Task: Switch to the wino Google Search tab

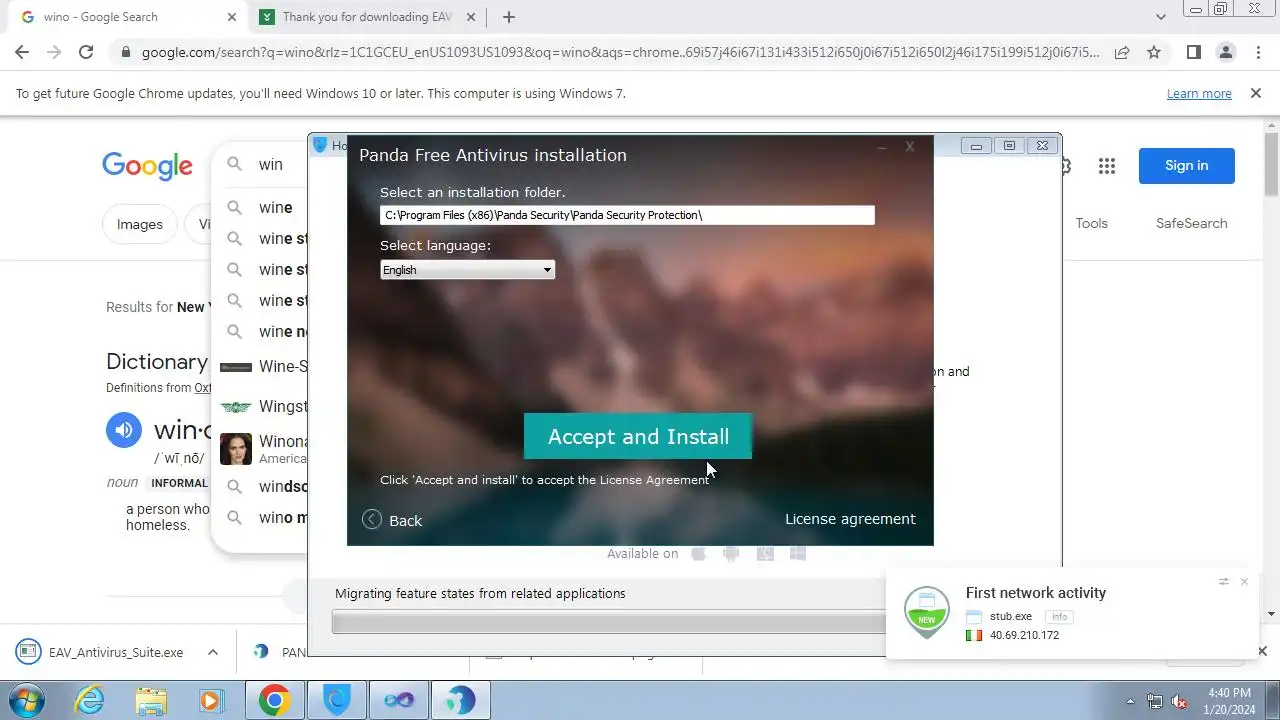Action: click(x=128, y=17)
